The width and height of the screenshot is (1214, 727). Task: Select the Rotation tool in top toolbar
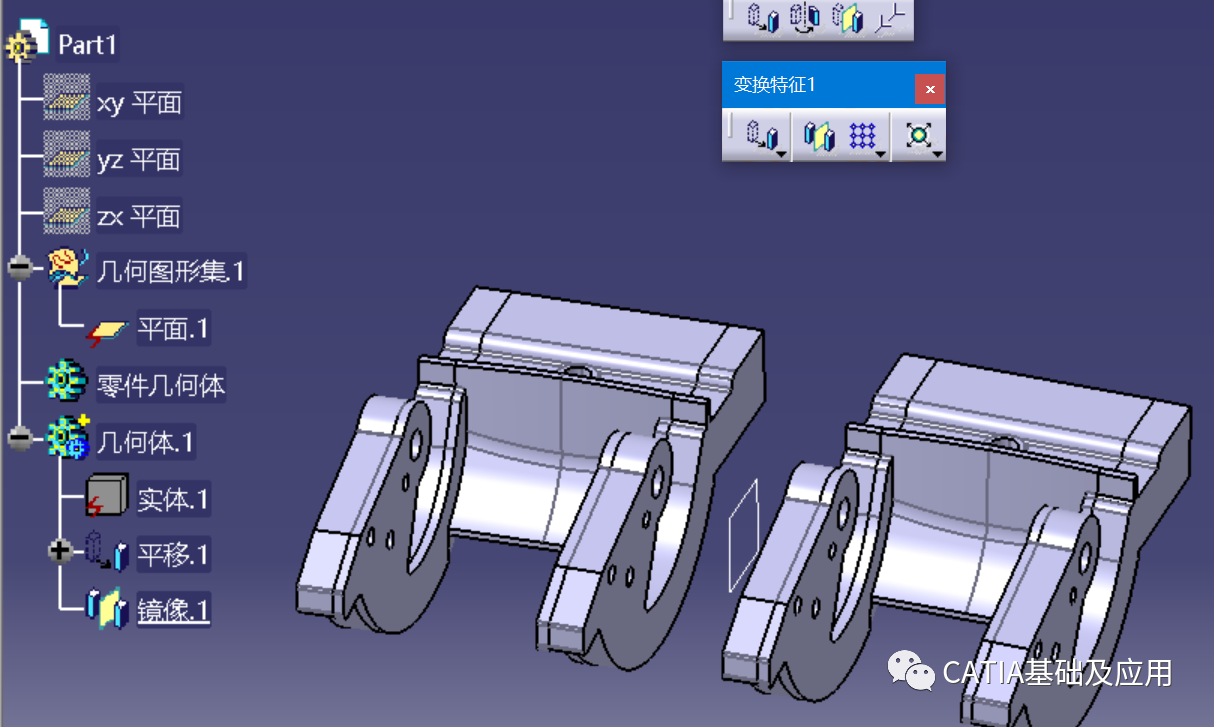805,18
